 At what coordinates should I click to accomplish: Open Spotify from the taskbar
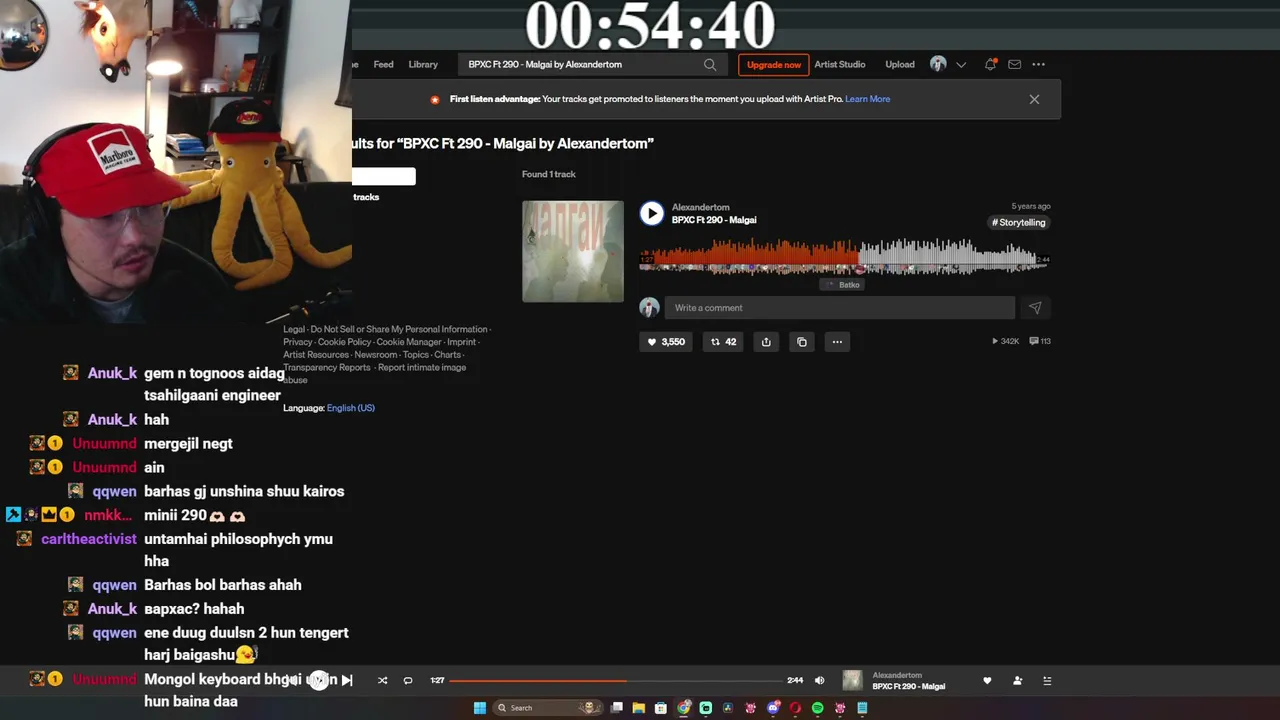(817, 708)
